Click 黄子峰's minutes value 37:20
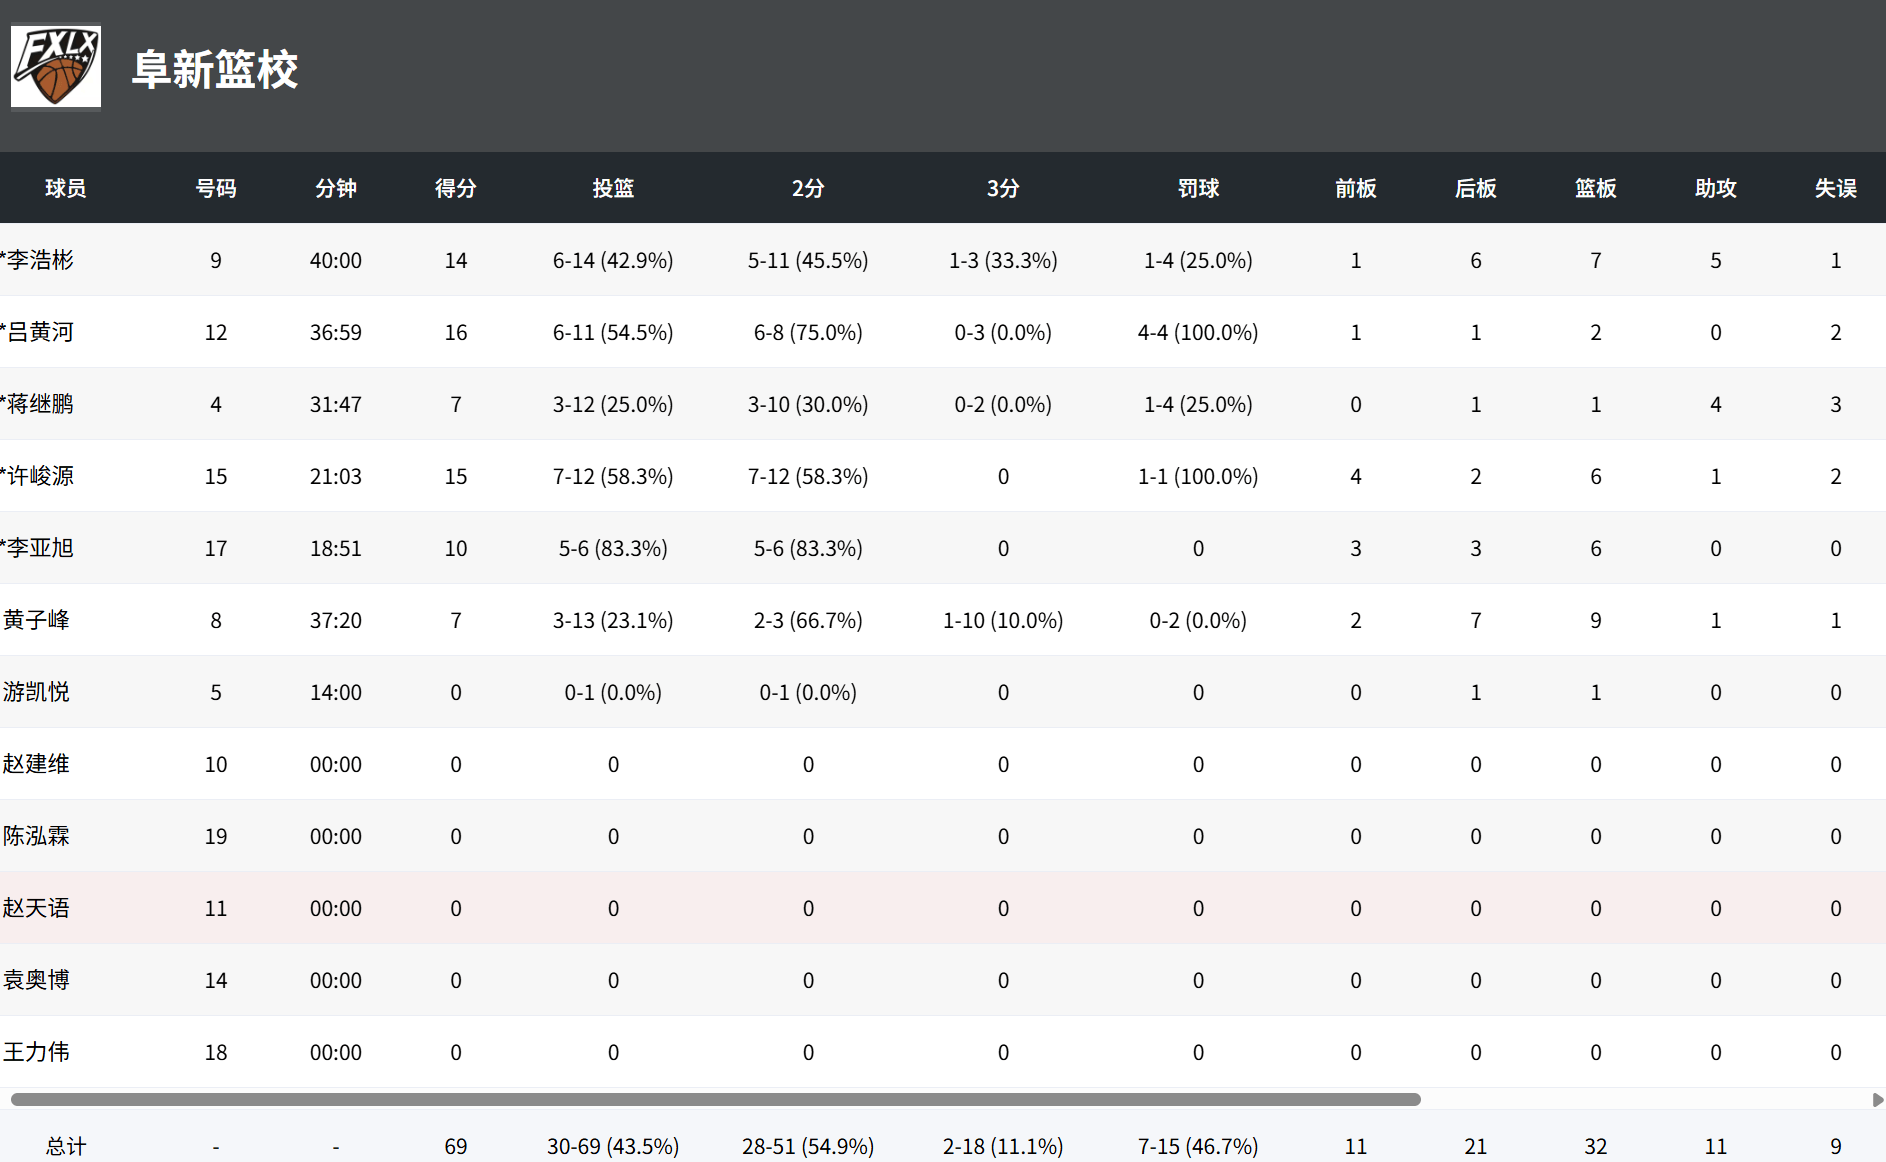Screen dimensions: 1886x1162 (336, 621)
